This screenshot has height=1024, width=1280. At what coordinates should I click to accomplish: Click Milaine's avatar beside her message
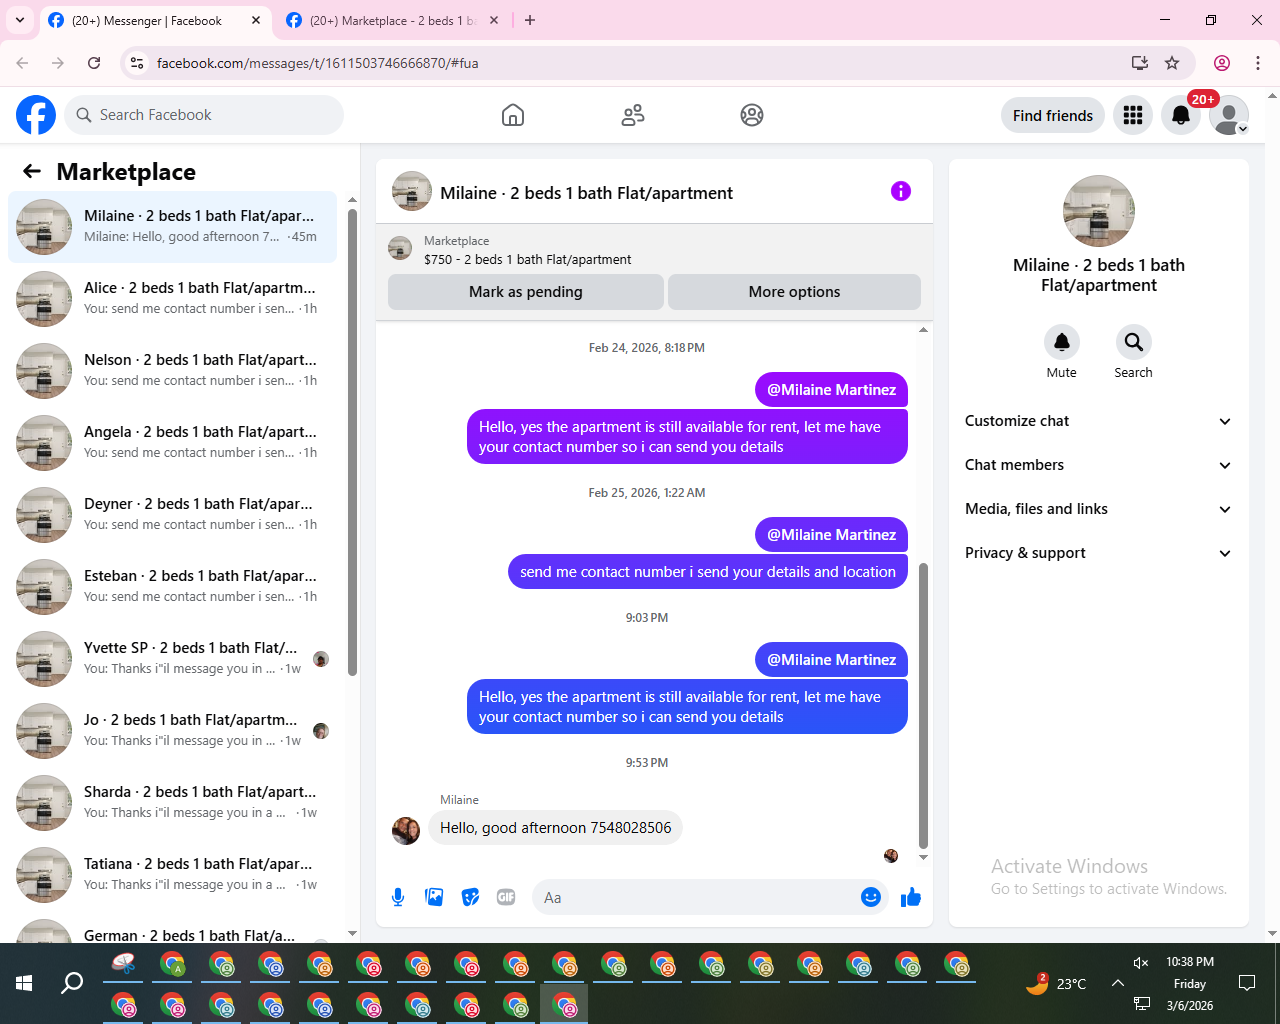click(406, 830)
